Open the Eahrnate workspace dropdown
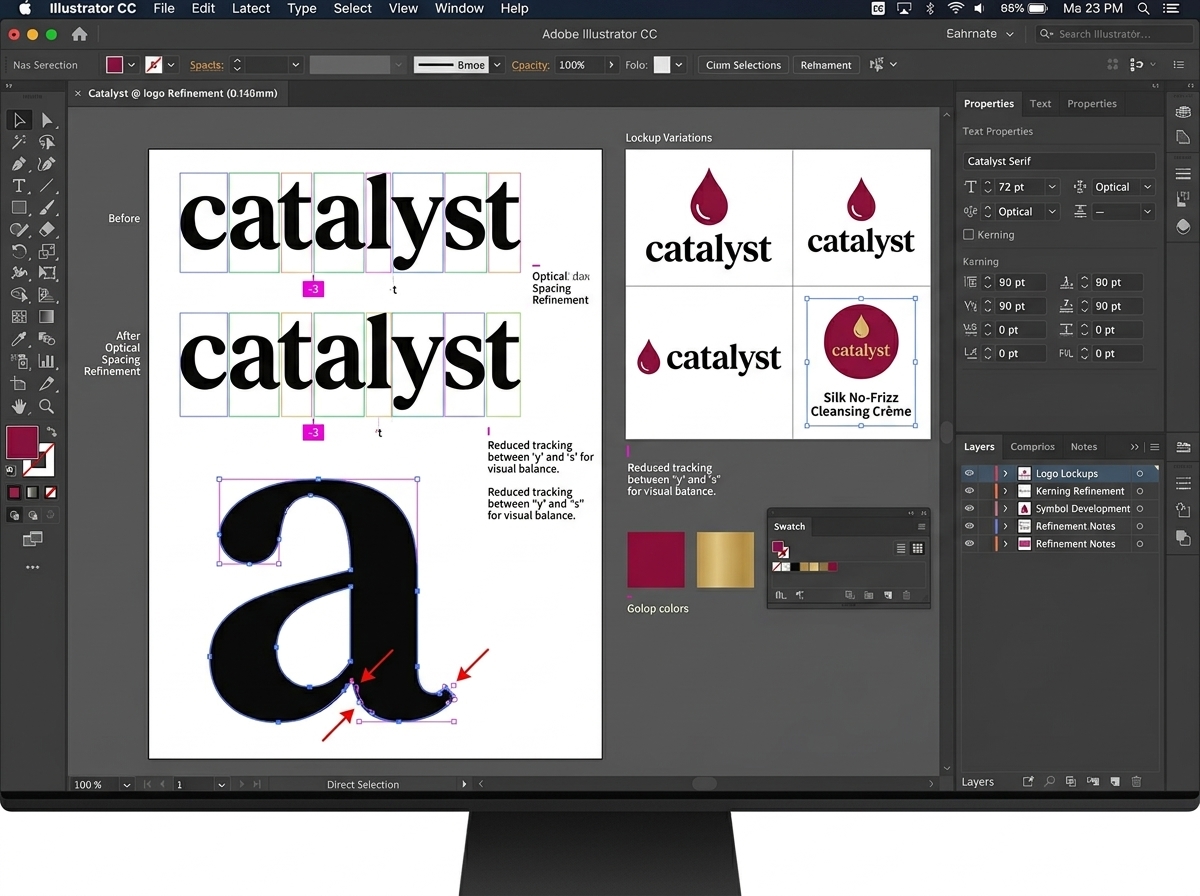Viewport: 1200px width, 896px height. (980, 34)
